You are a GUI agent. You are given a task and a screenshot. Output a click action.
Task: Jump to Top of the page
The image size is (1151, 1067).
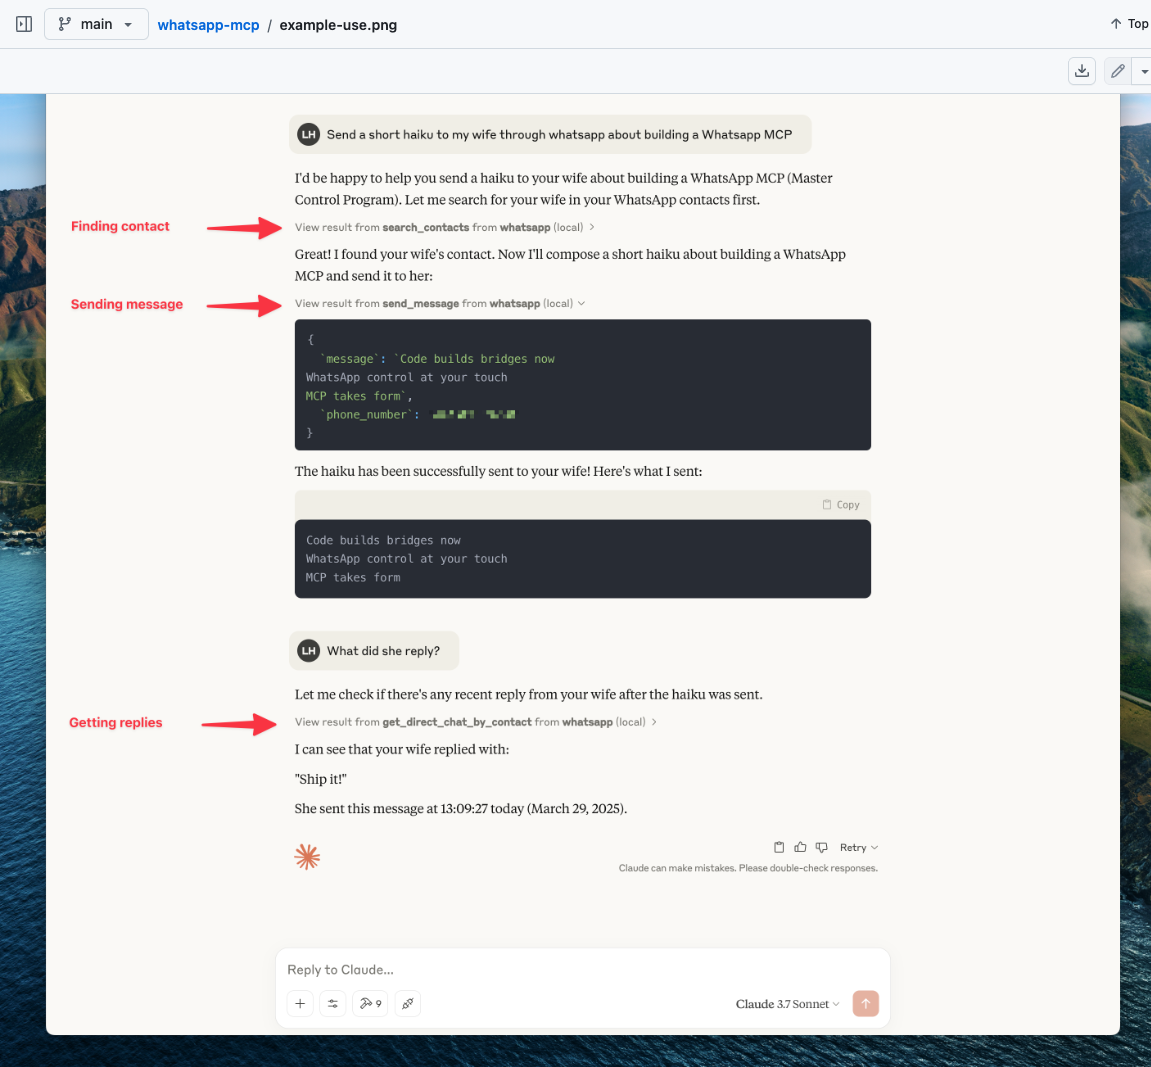(1130, 23)
